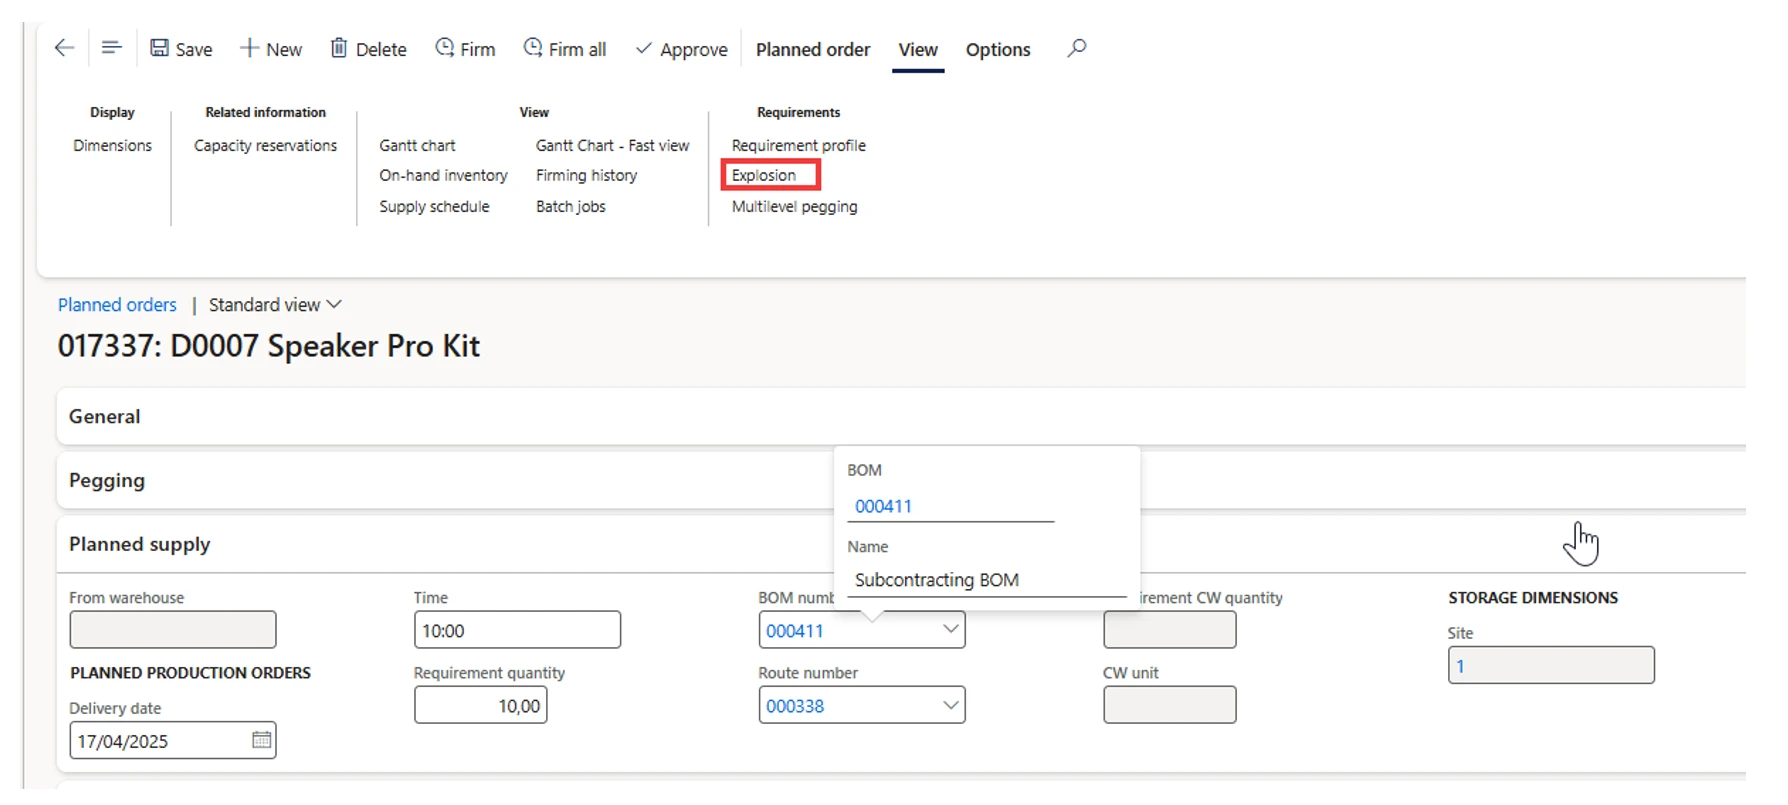Click Explosion under Requirements
Screen dimensions: 1788x805
click(764, 175)
